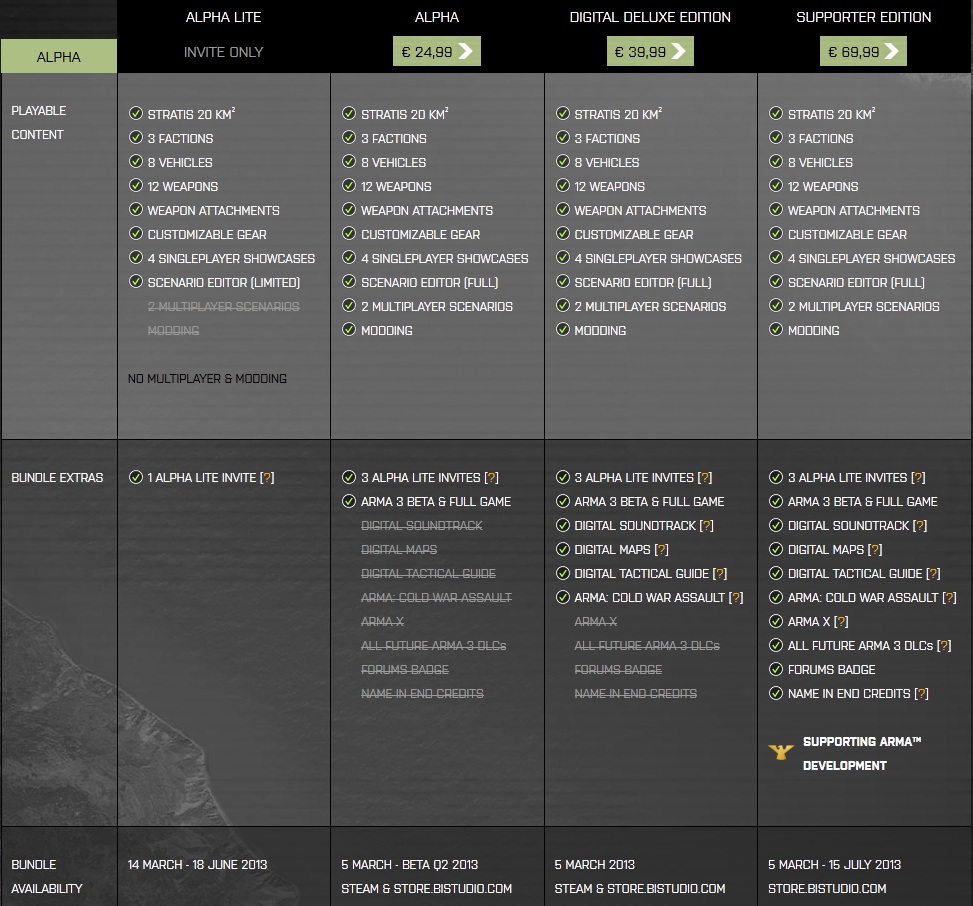Buy Digital Deluxe Edition for € 39,99
973x906 pixels.
point(650,52)
